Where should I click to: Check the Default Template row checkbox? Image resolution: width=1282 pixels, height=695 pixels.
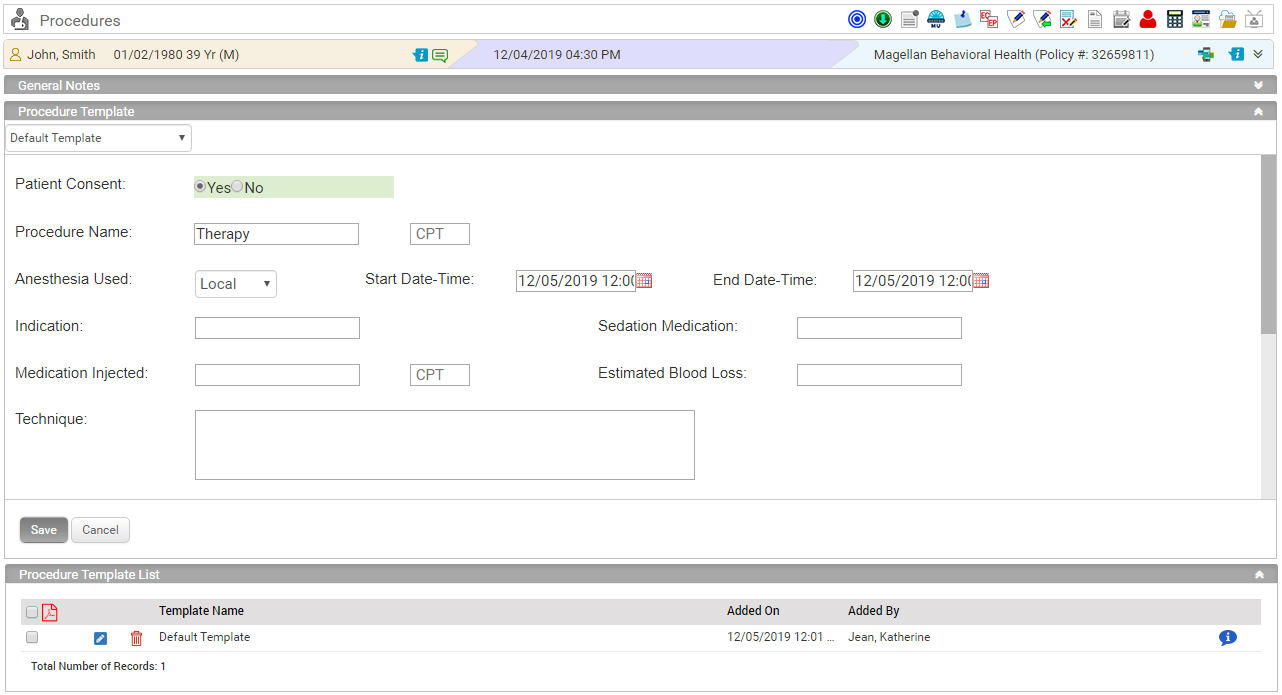click(x=32, y=637)
